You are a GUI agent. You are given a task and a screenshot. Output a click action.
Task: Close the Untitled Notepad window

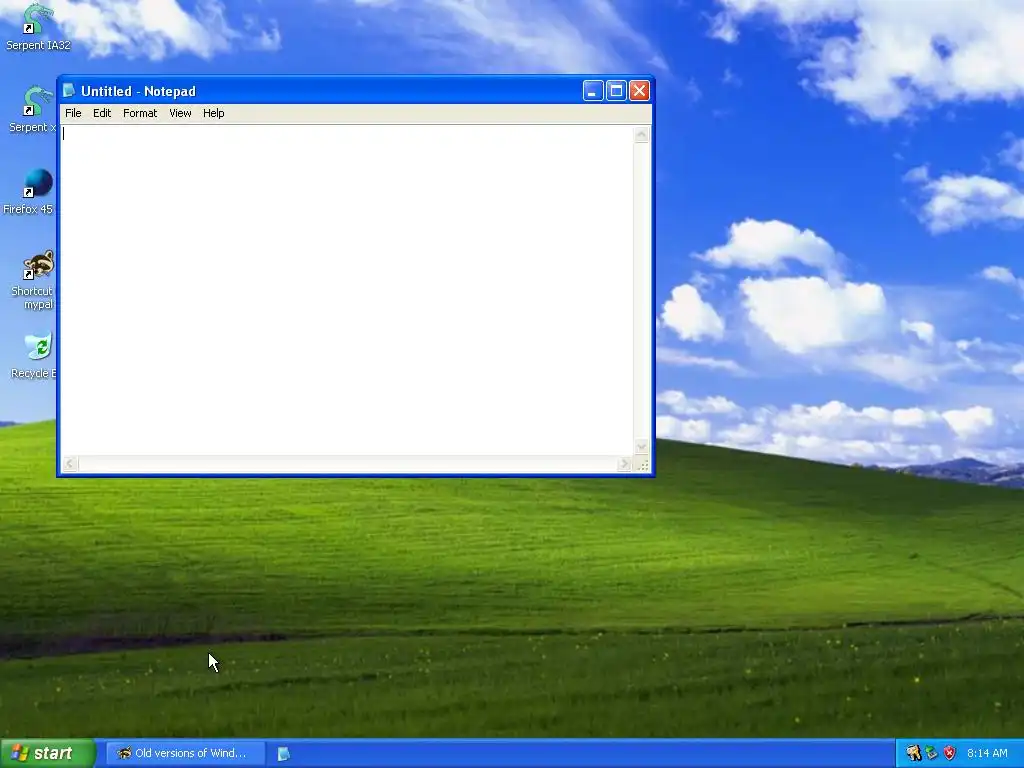pyautogui.click(x=639, y=91)
